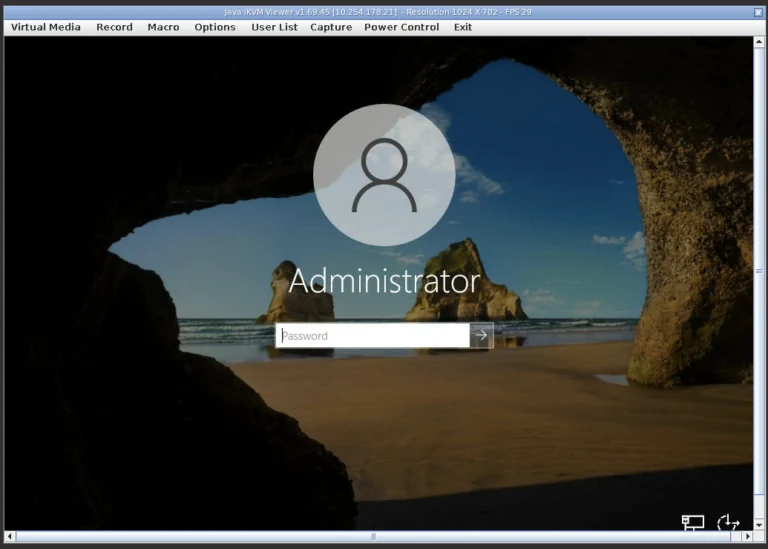Submit password with the arrow button

click(482, 336)
